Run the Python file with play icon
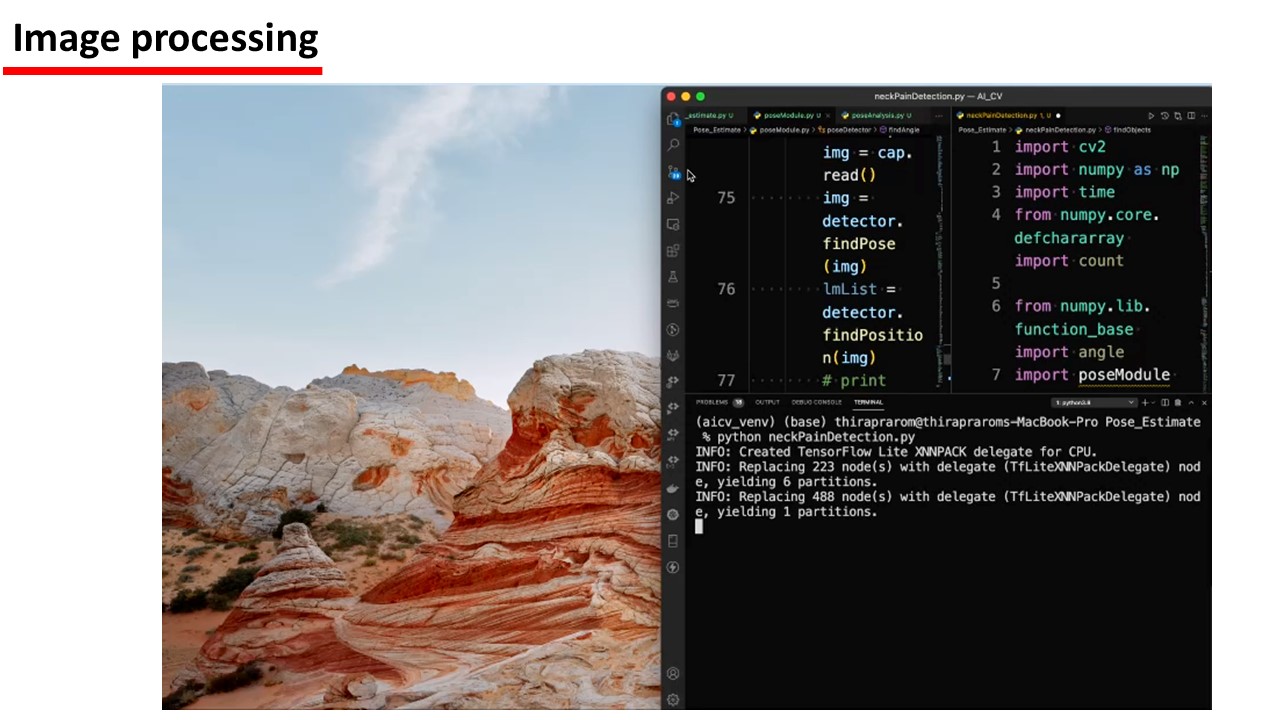This screenshot has width=1280, height=720. point(1151,116)
